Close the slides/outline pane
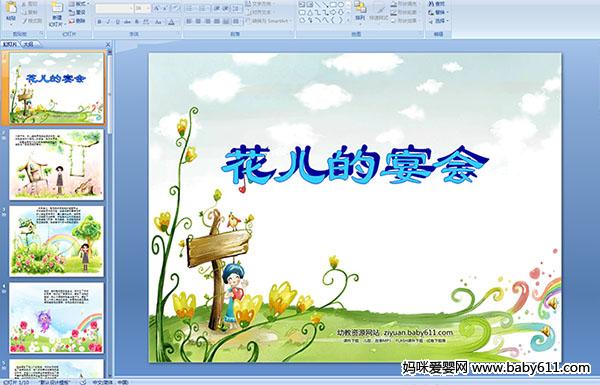Image resolution: width=600 pixels, height=385 pixels. (108, 44)
